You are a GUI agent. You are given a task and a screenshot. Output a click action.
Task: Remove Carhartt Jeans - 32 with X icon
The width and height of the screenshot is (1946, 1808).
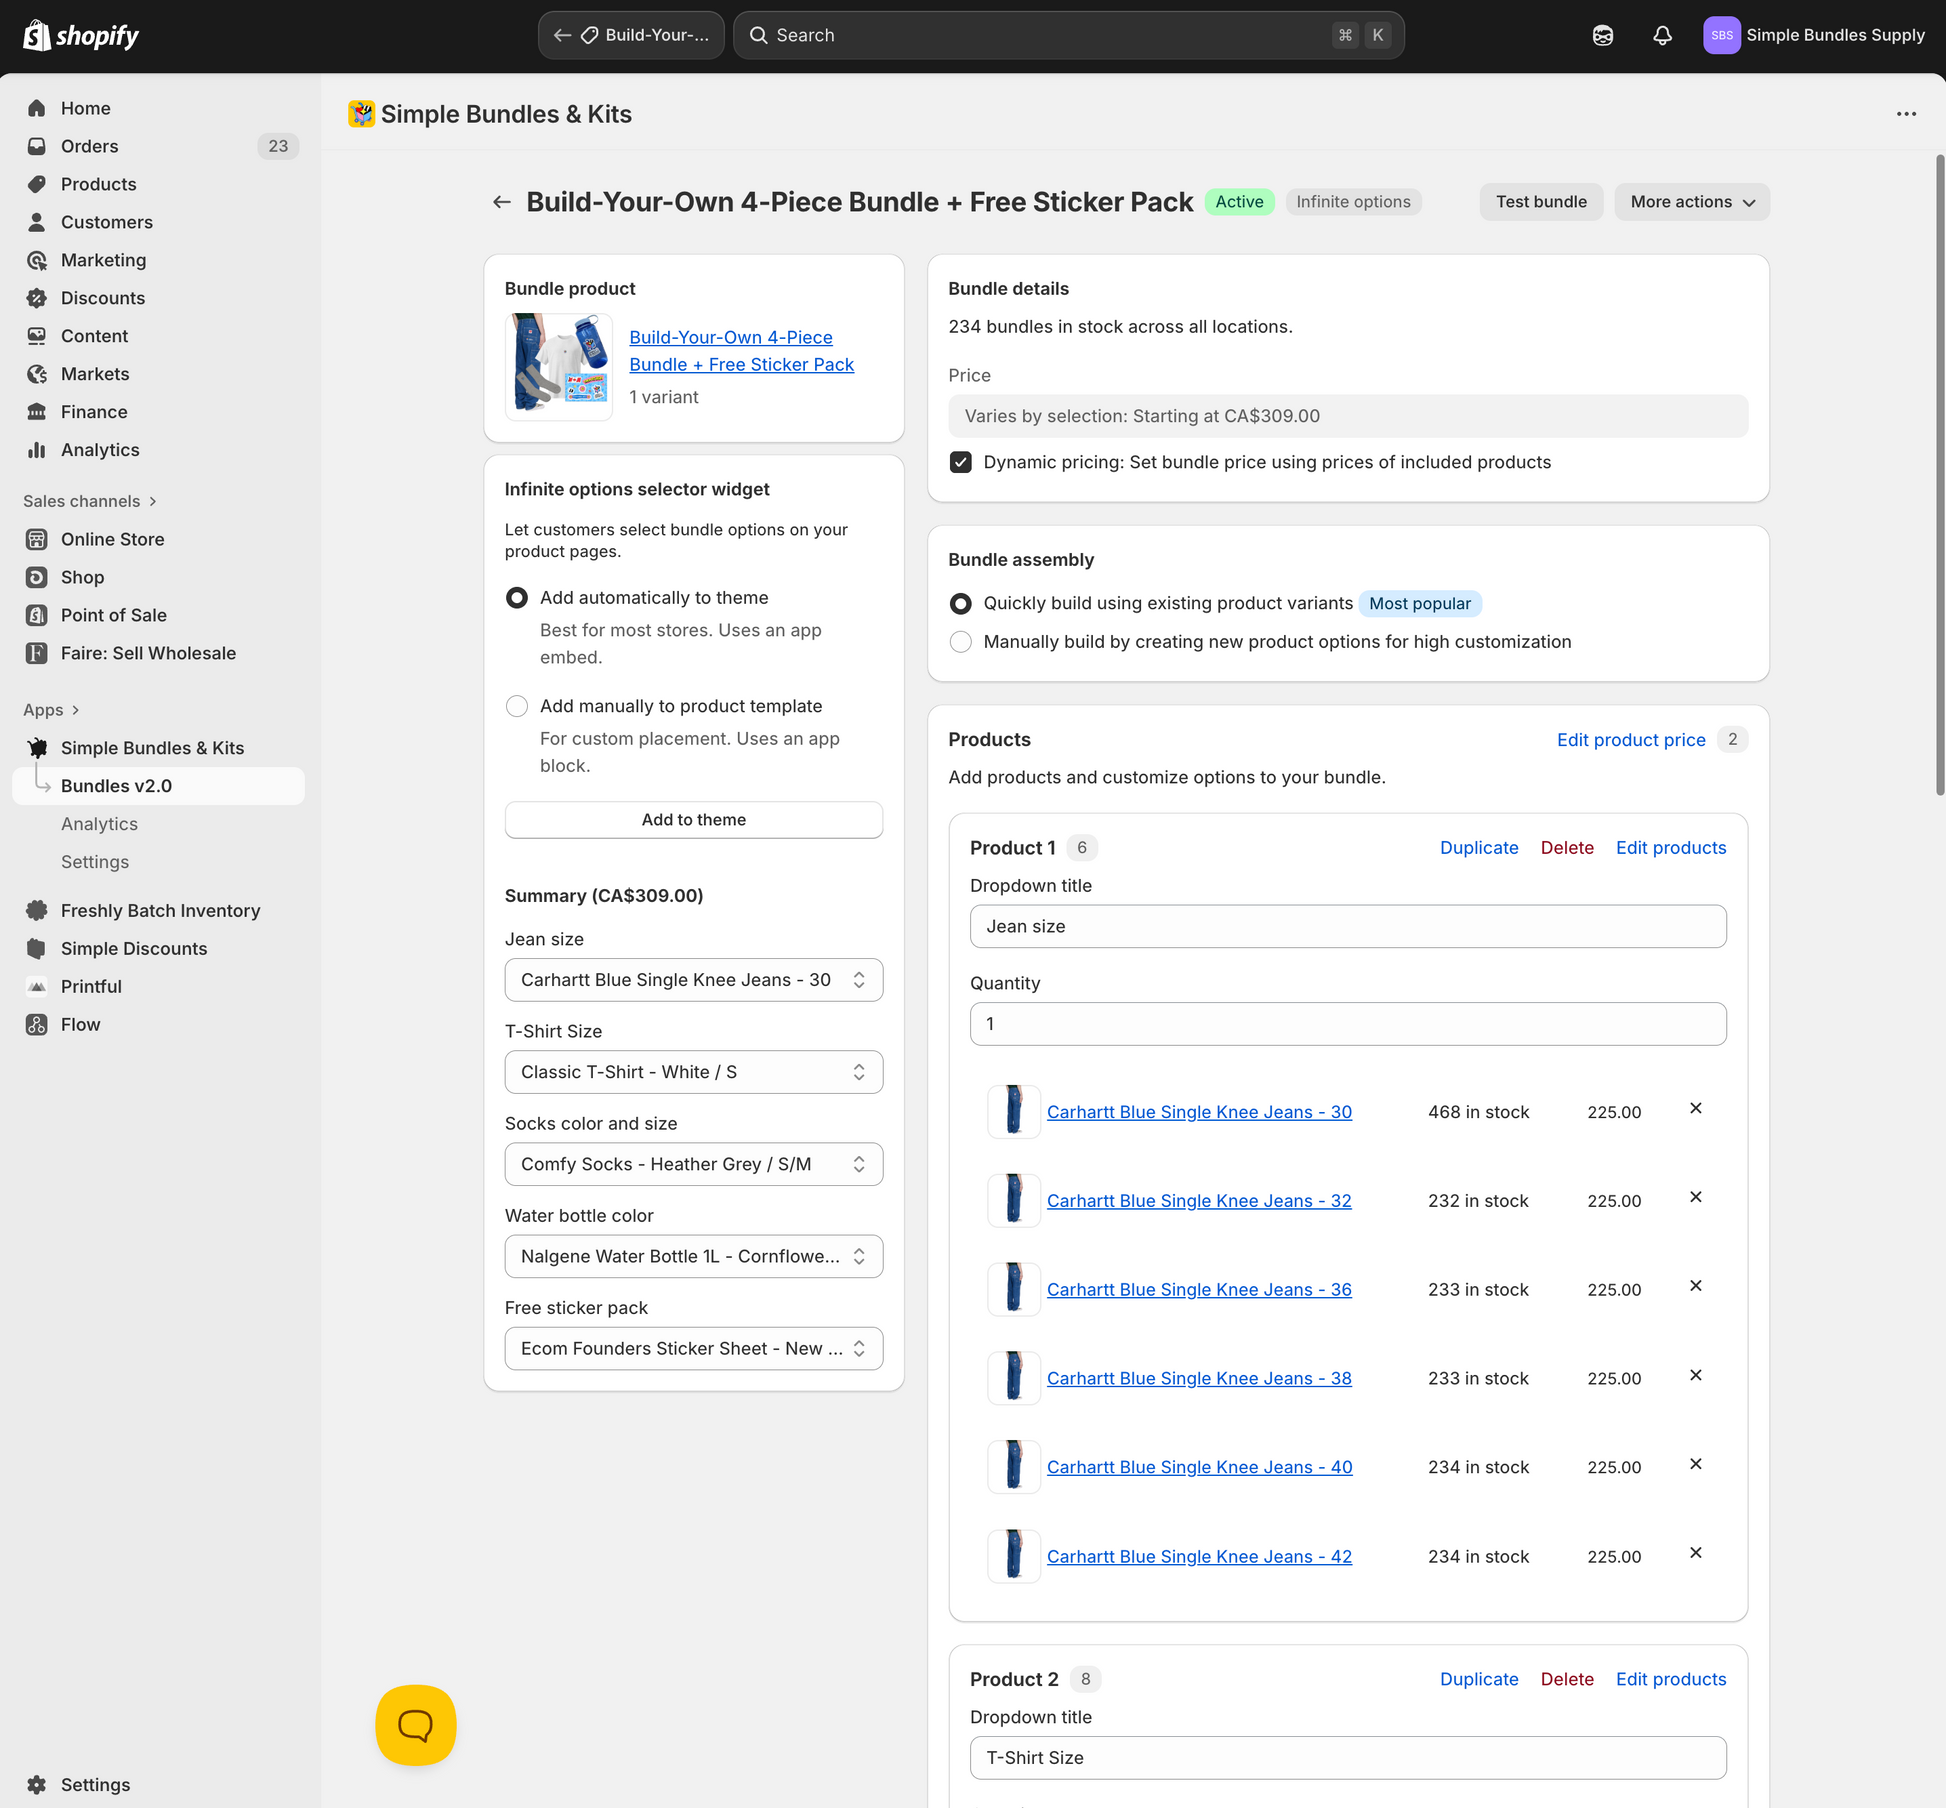point(1696,1197)
